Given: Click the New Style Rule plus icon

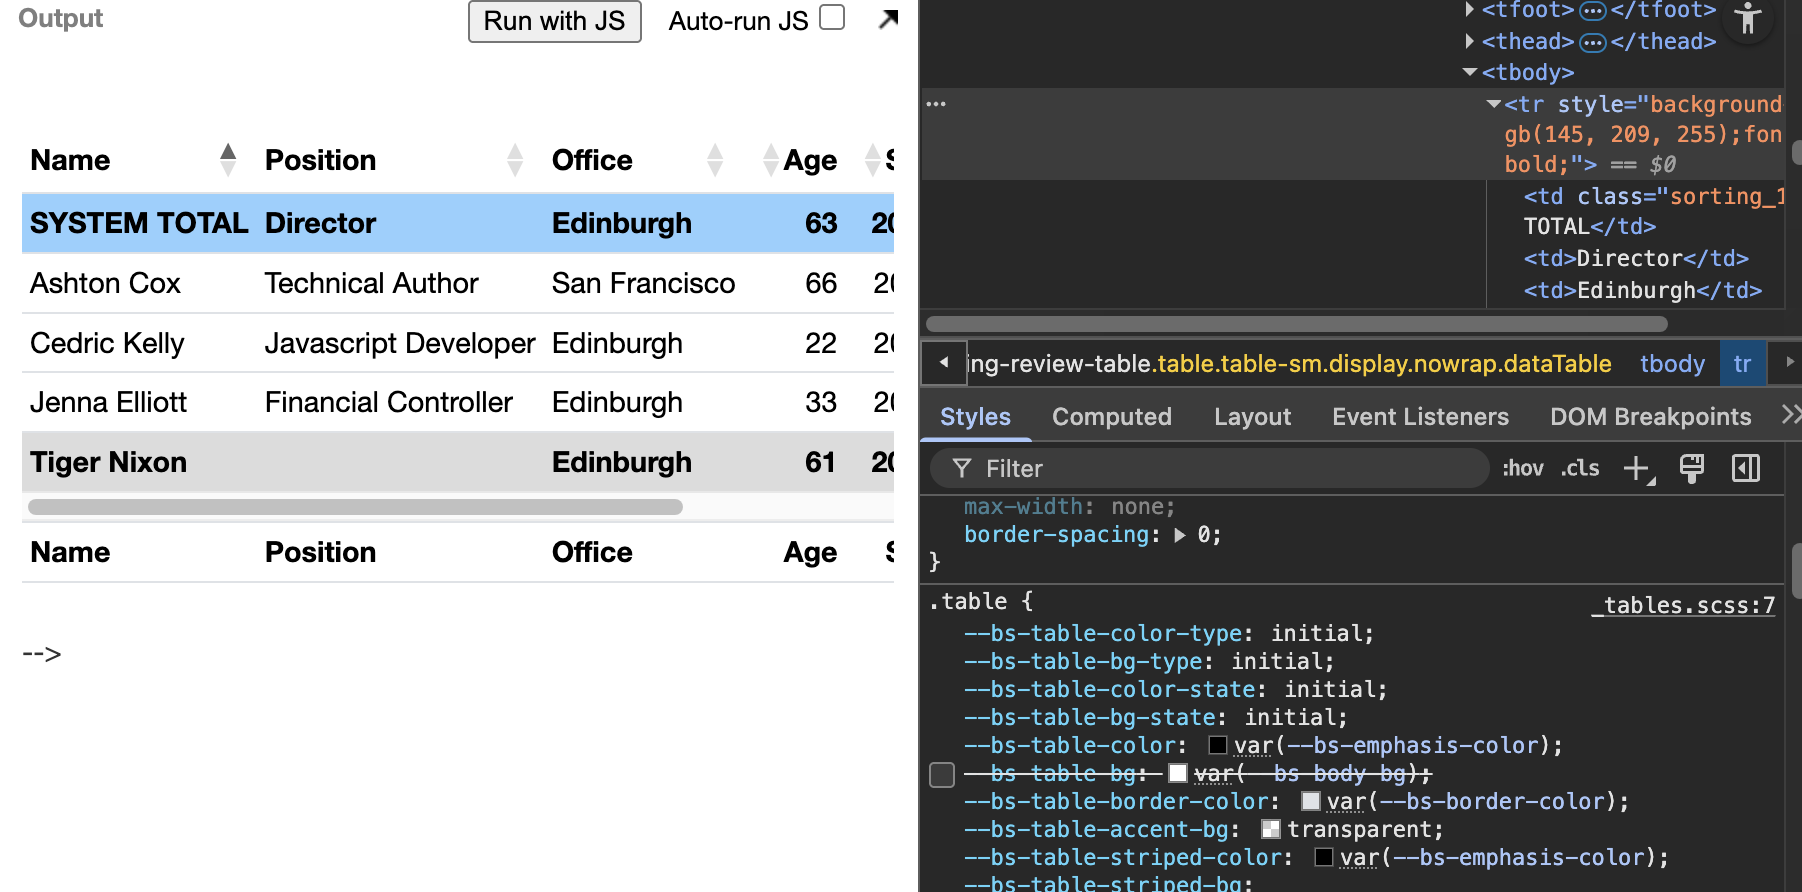Looking at the screenshot, I should (x=1637, y=468).
